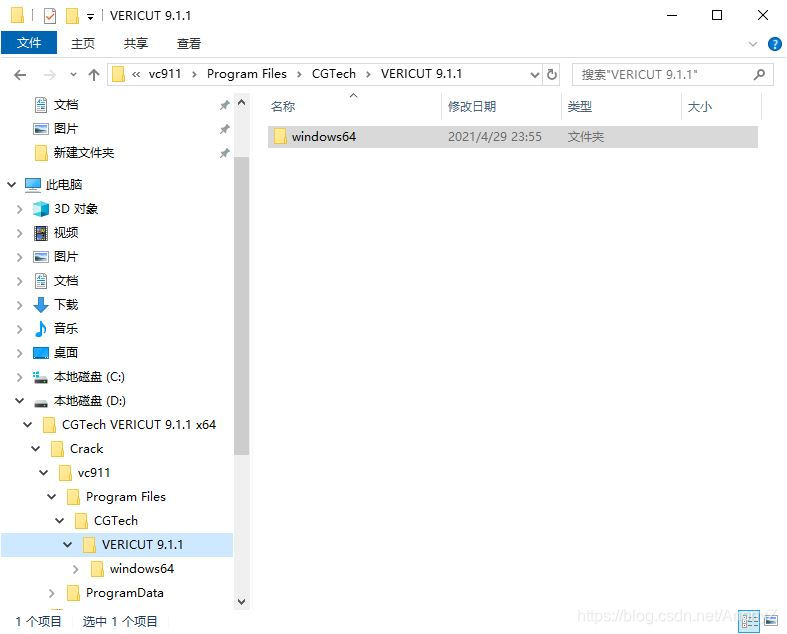Open pinned 文档 in Quick Access

click(66, 104)
